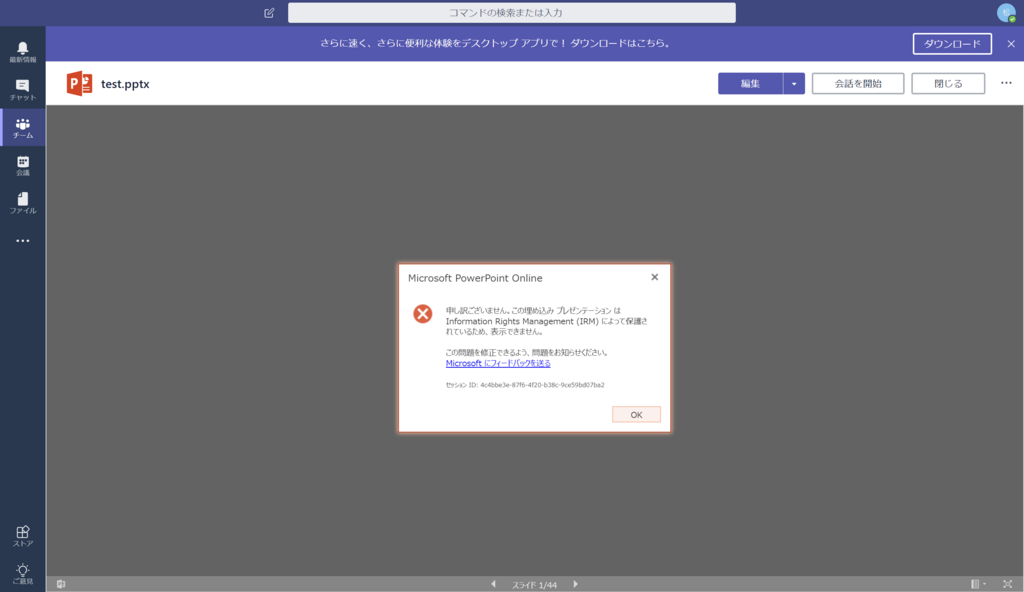Click the 編集 (Edit) button
1024x592 pixels.
[750, 84]
